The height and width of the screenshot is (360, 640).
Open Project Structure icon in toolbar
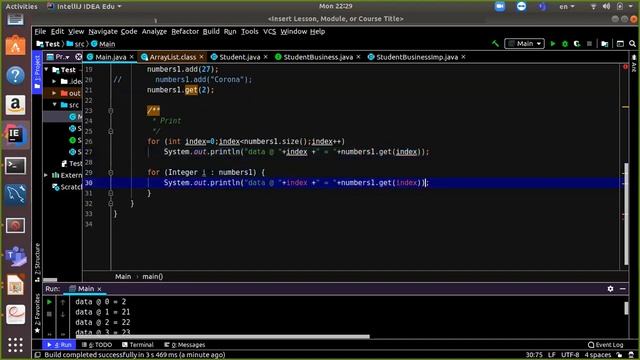tap(605, 44)
